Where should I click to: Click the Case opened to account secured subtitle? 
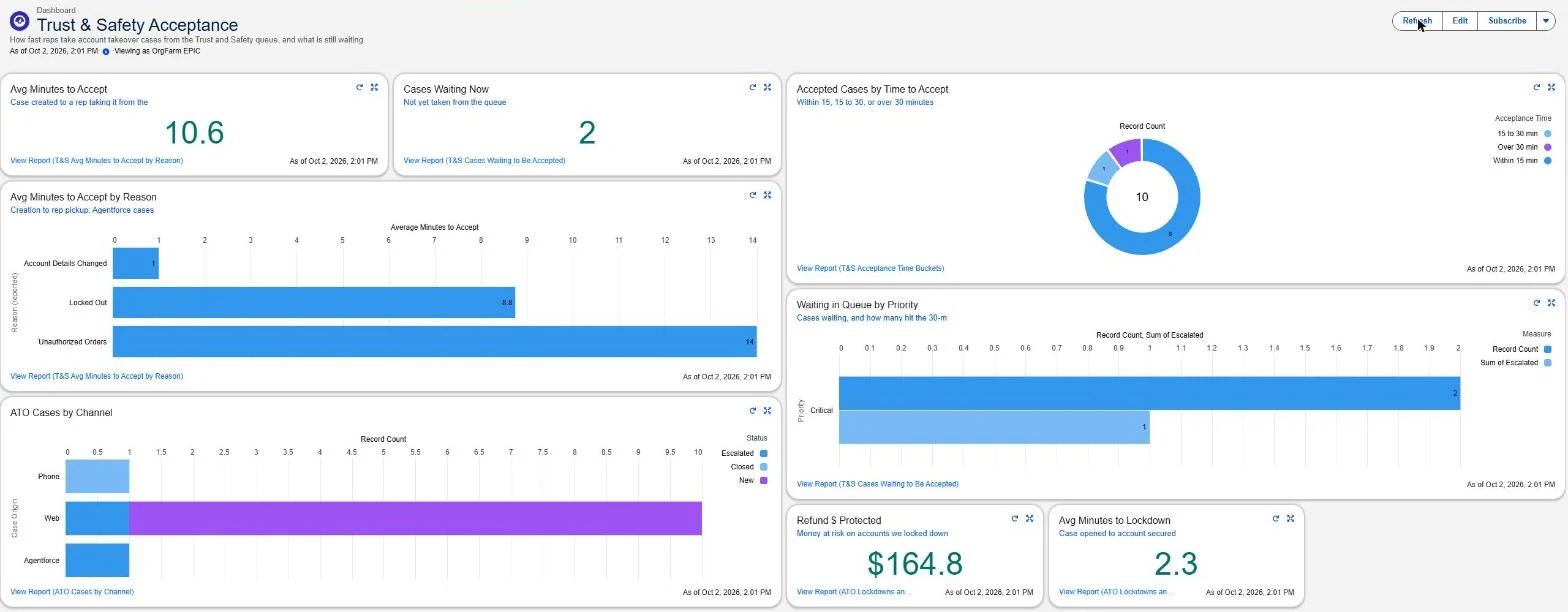1117,534
